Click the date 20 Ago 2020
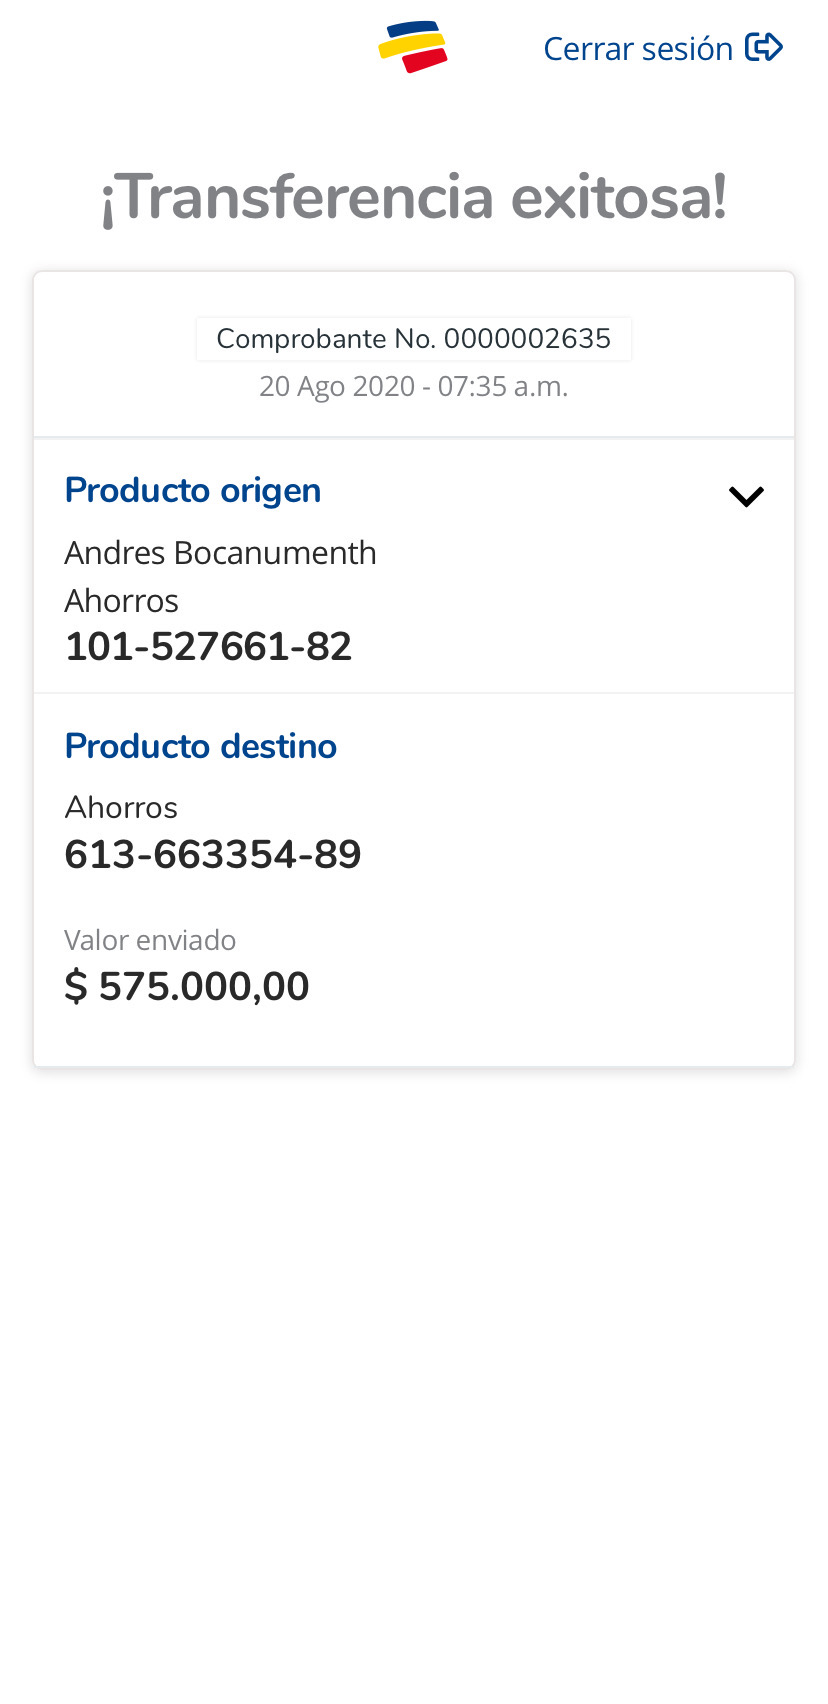 click(336, 386)
